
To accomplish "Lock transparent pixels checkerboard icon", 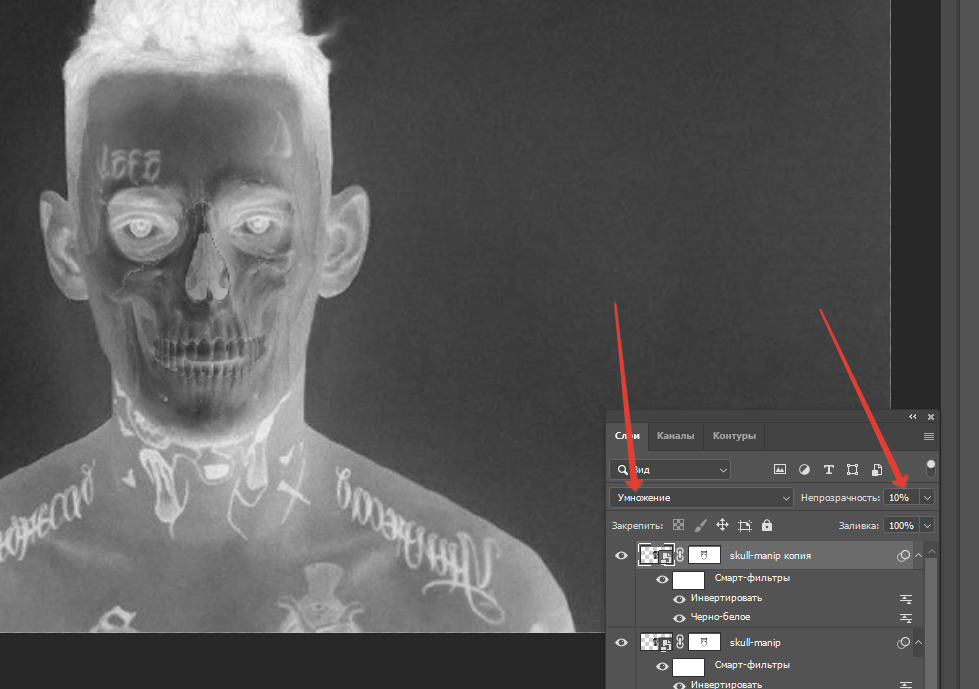I will tap(678, 525).
